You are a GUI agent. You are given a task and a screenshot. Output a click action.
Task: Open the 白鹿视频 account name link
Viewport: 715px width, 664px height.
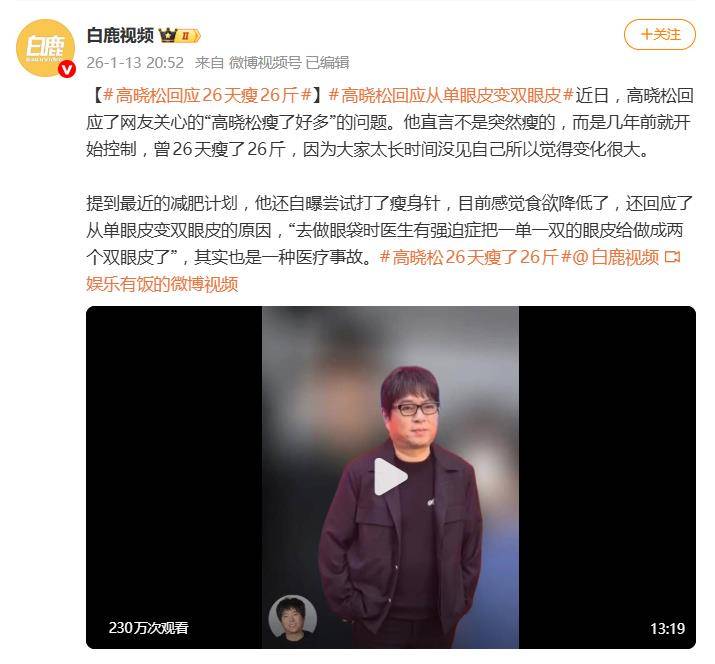tap(120, 35)
